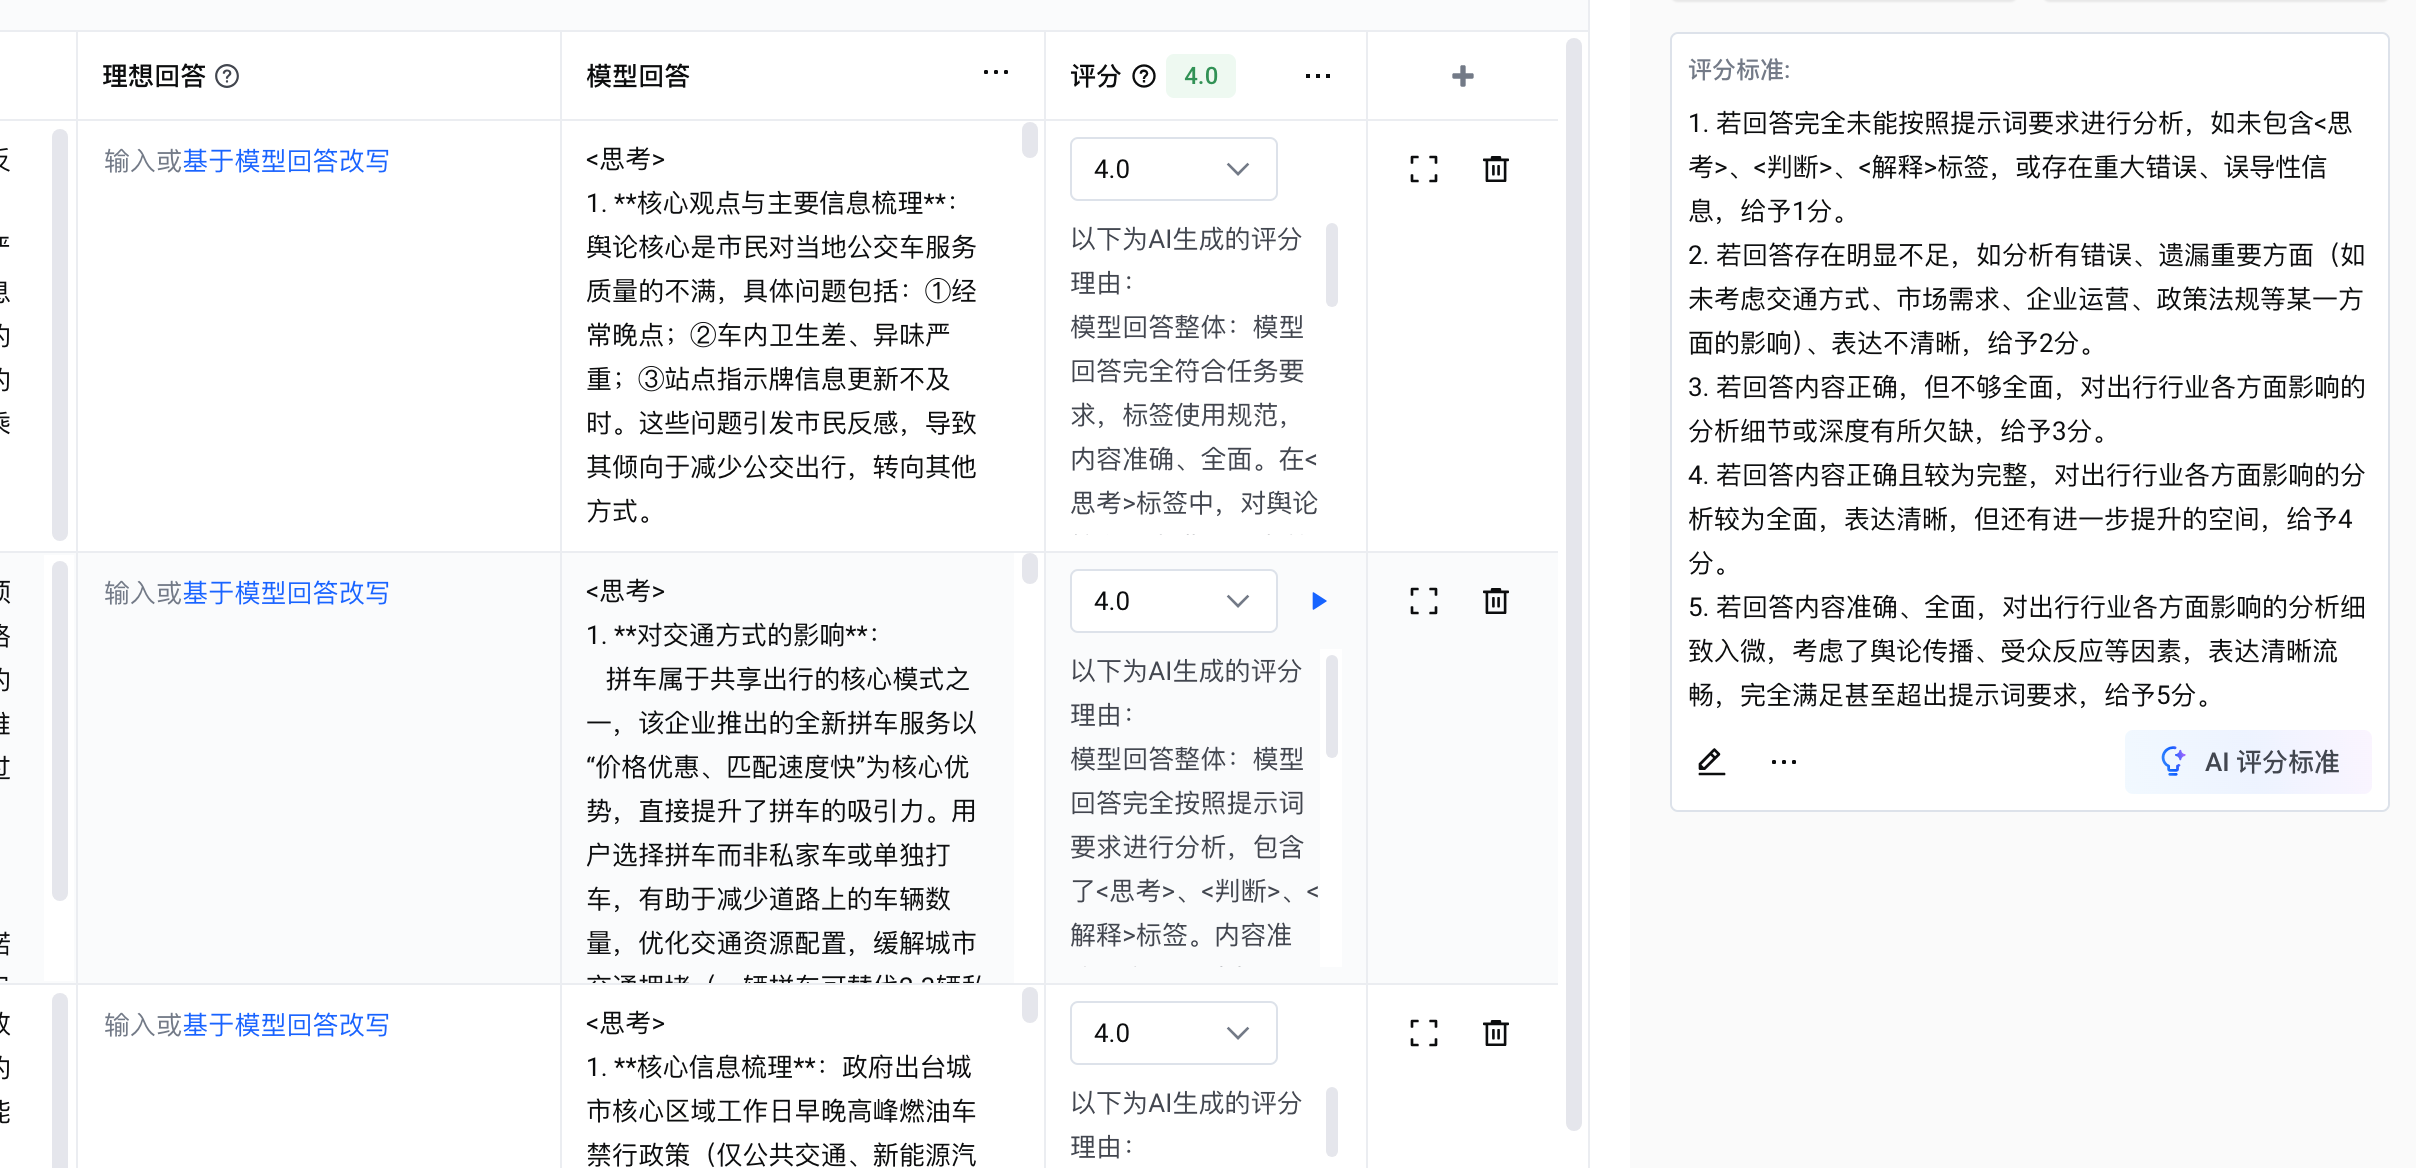
Task: Run scoring with blue play button
Action: pos(1319,601)
